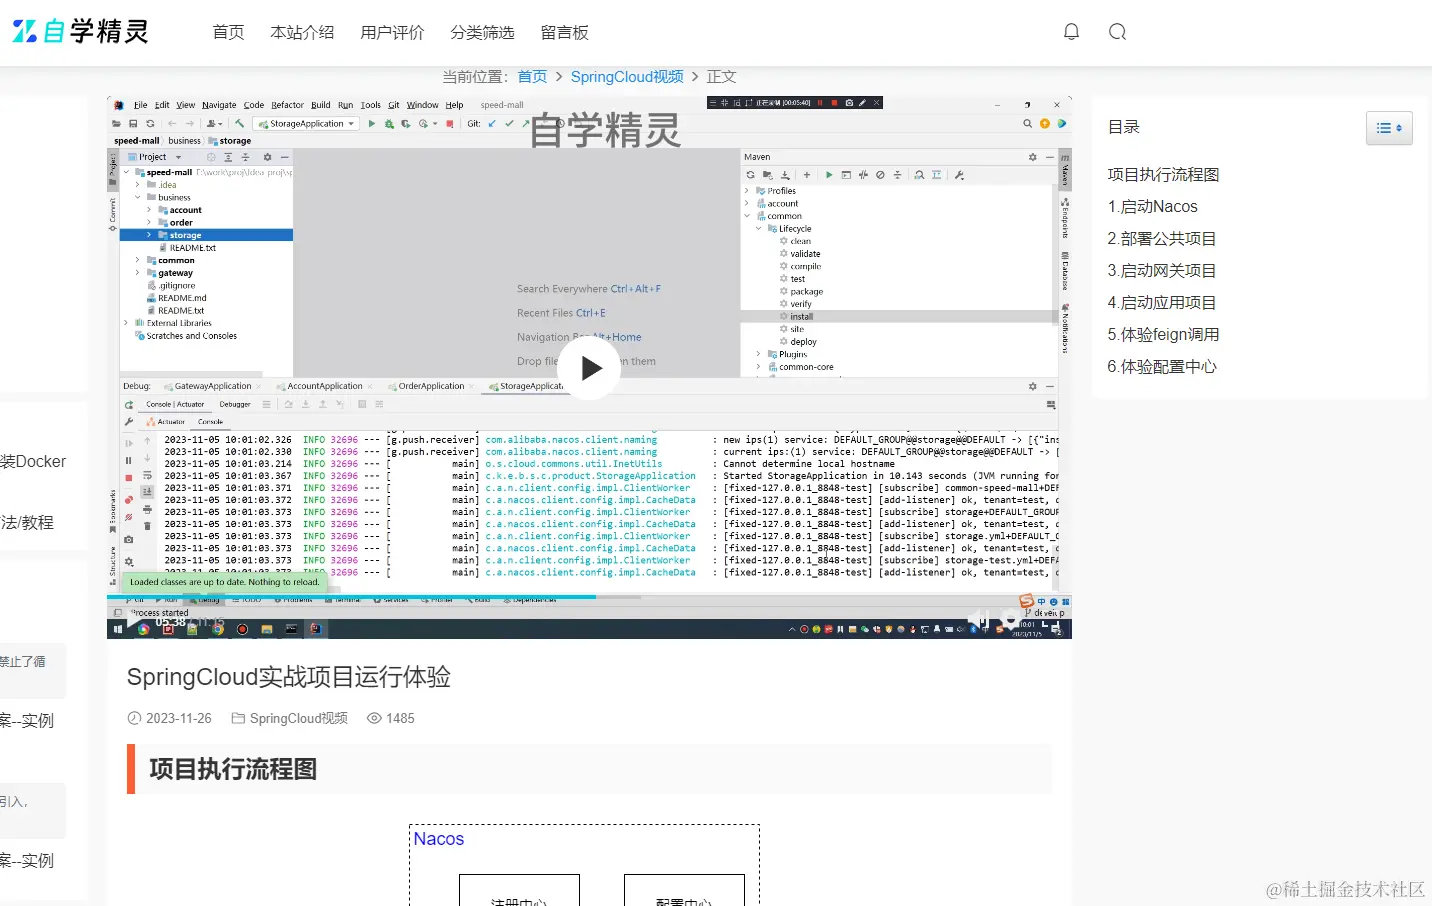Jump to 5.体验feign调用 section
Screen dimensions: 1432x906
click(x=1163, y=334)
